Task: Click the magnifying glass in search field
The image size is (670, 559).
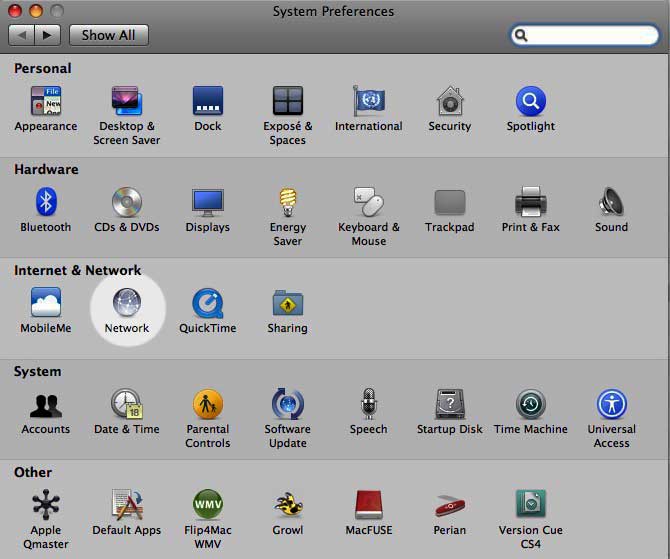Action: 521,35
